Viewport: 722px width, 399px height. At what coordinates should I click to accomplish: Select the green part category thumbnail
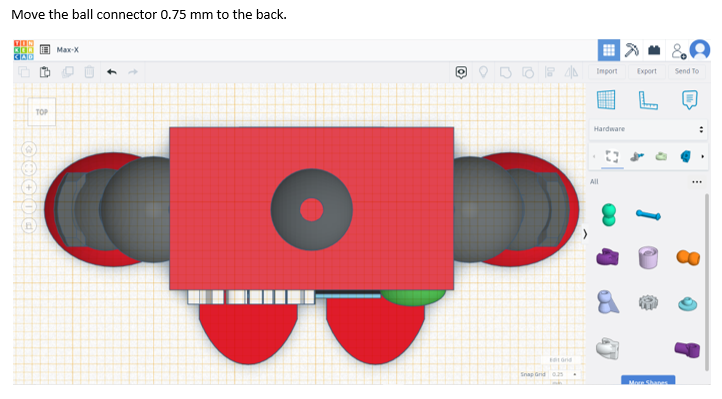coord(661,156)
